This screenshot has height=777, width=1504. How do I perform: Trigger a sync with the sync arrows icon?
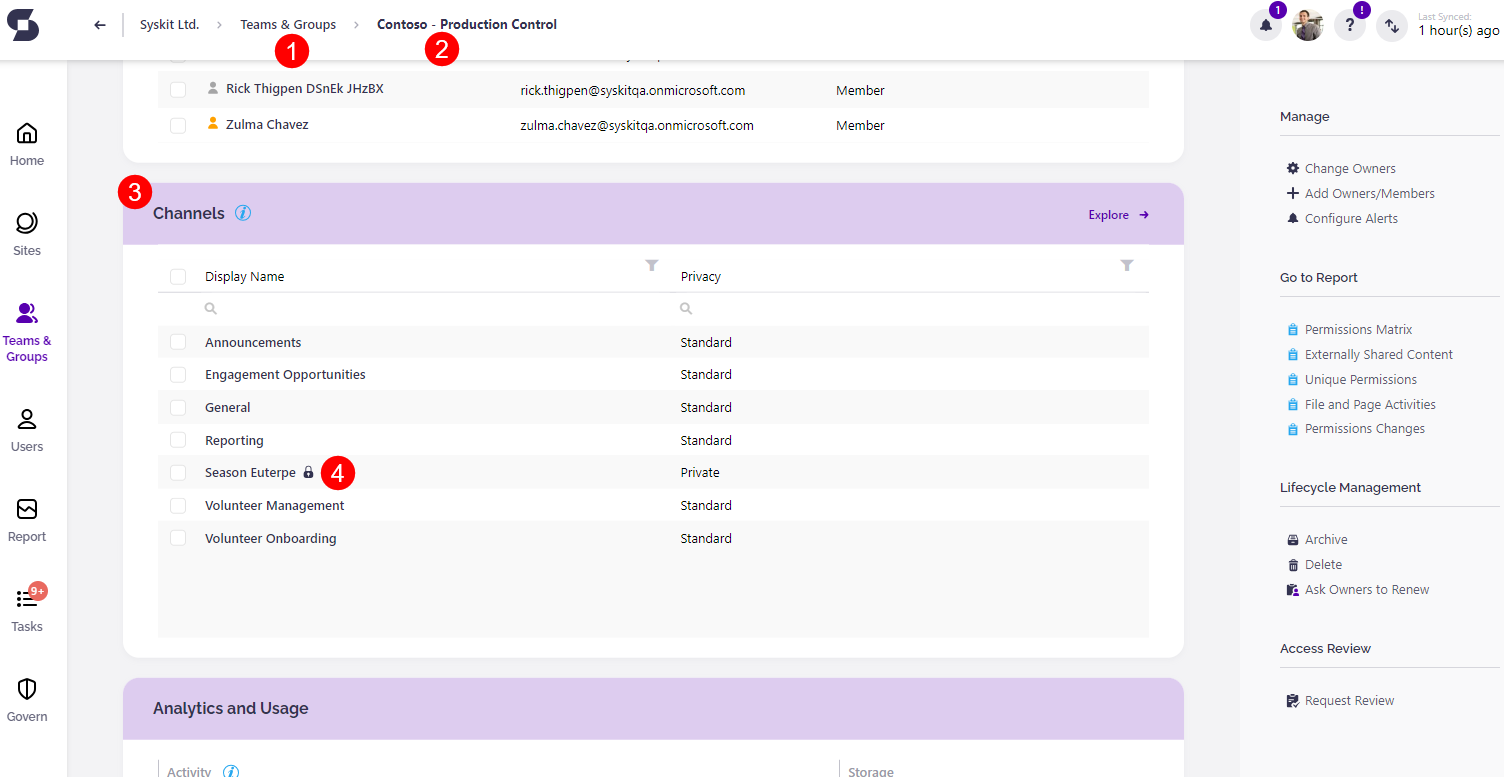(1391, 26)
